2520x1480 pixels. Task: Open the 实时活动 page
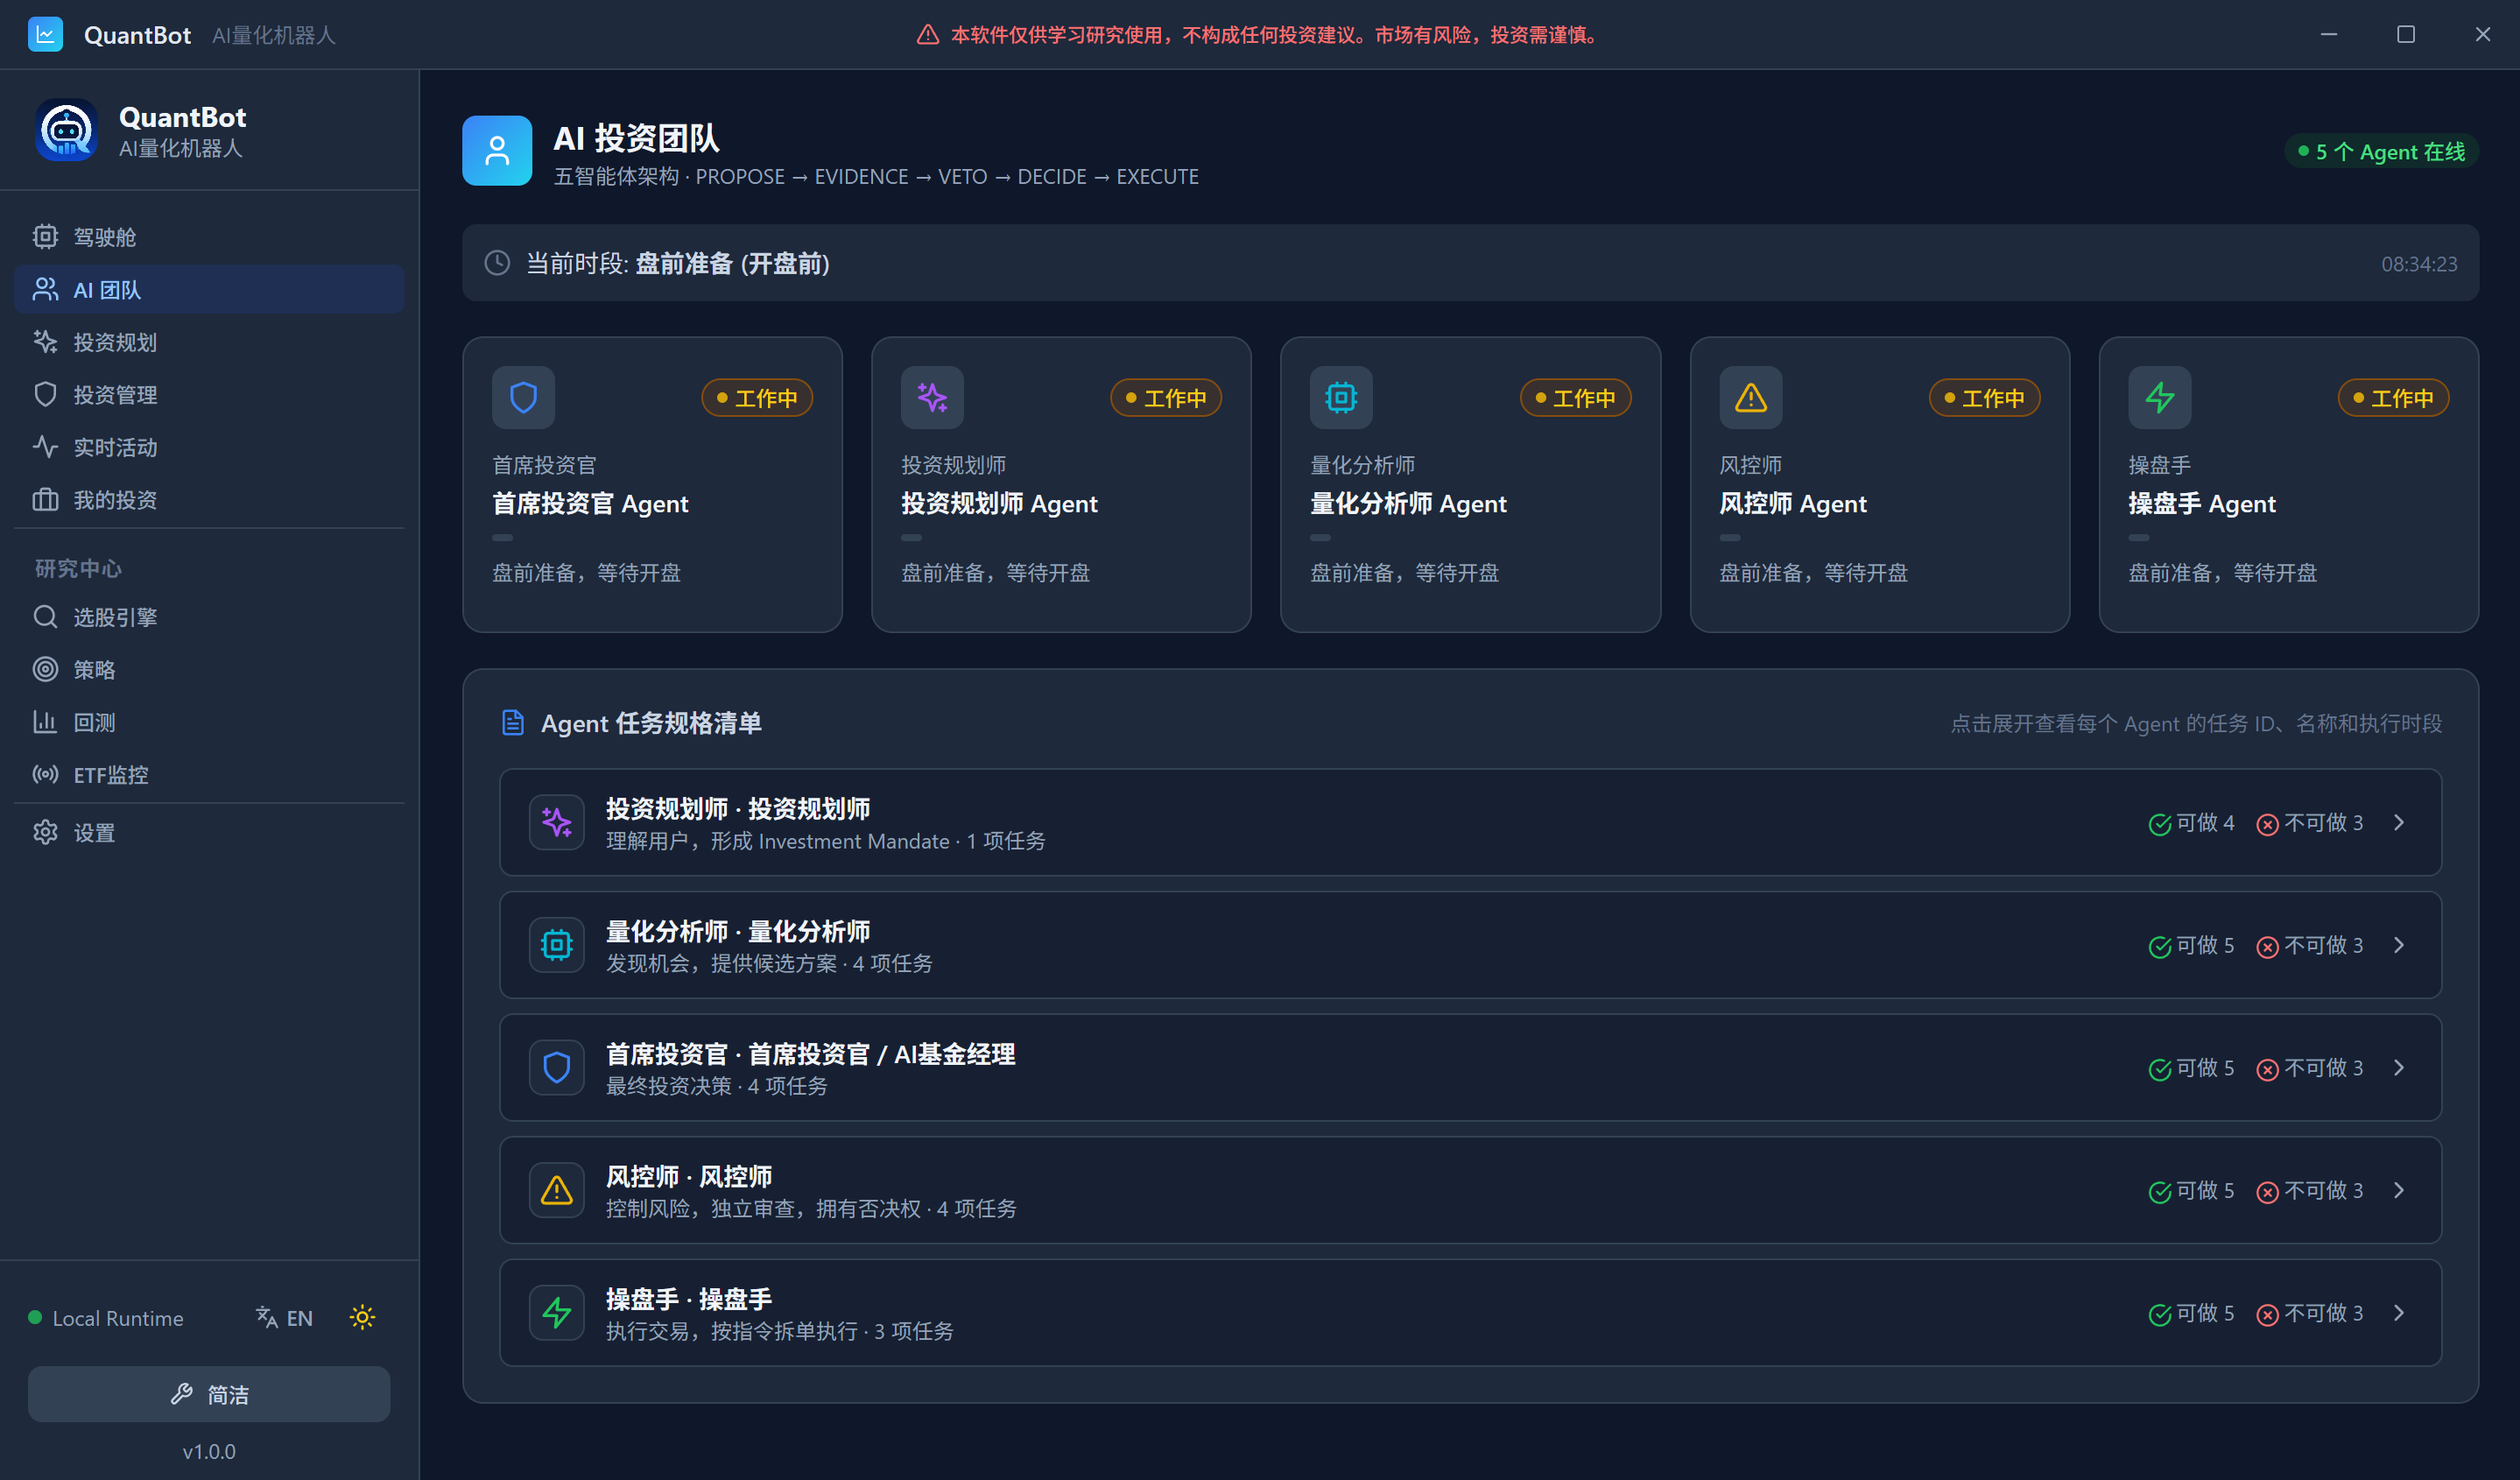tap(209, 447)
